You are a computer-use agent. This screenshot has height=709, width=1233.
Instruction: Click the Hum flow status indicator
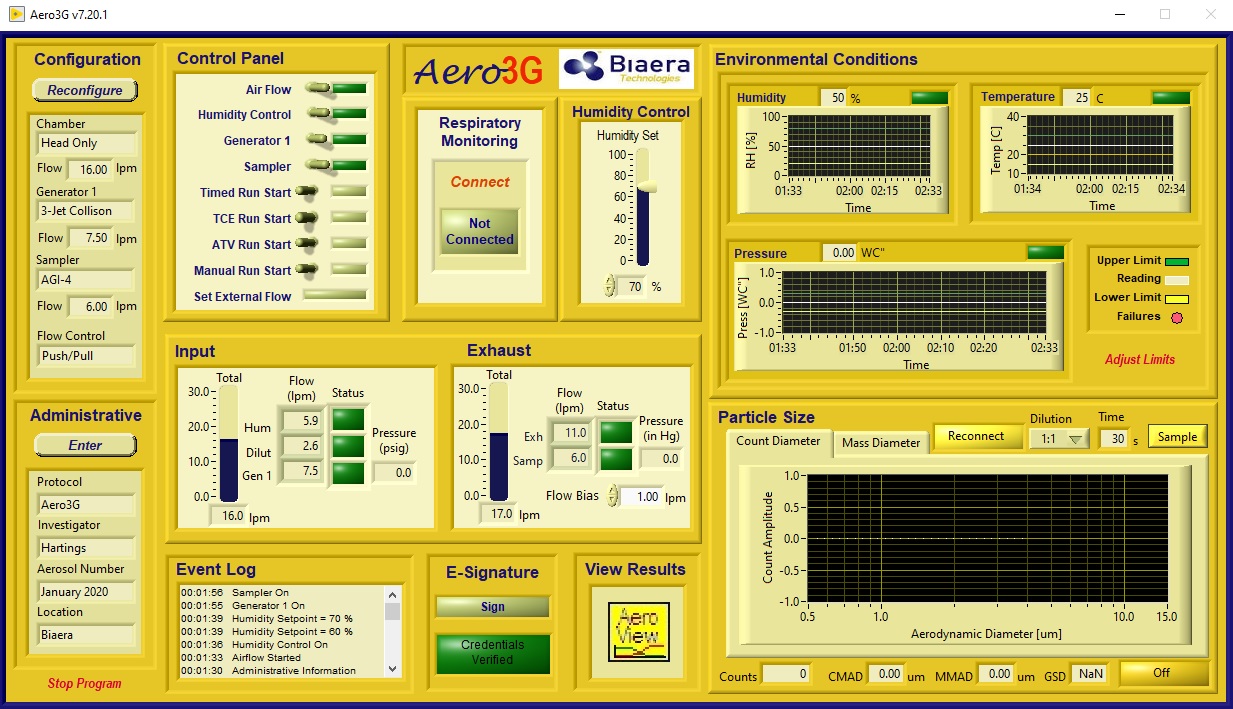[x=348, y=420]
